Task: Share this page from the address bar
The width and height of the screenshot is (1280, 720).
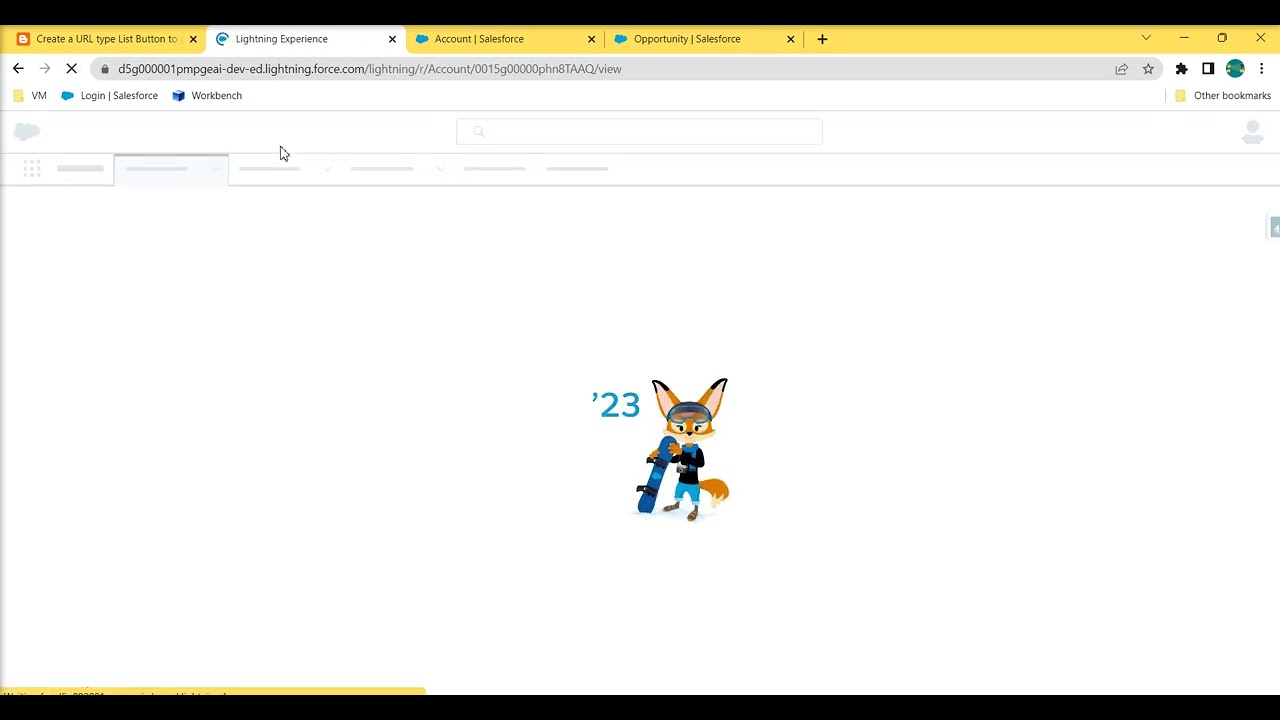Action: click(x=1121, y=69)
